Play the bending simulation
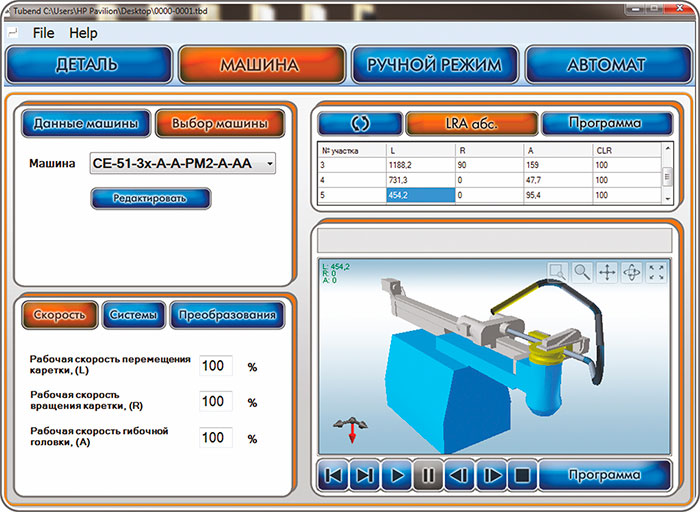 pyautogui.click(x=397, y=475)
